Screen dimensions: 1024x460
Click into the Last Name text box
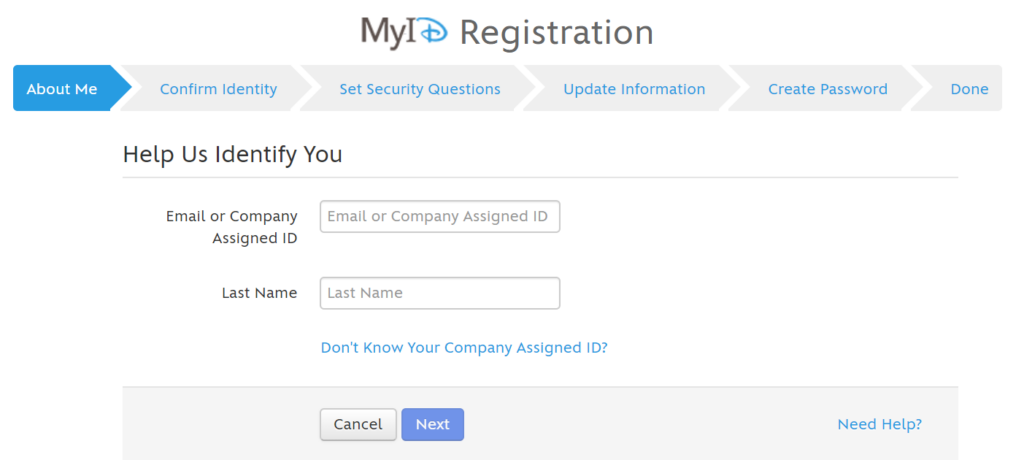pyautogui.click(x=439, y=293)
